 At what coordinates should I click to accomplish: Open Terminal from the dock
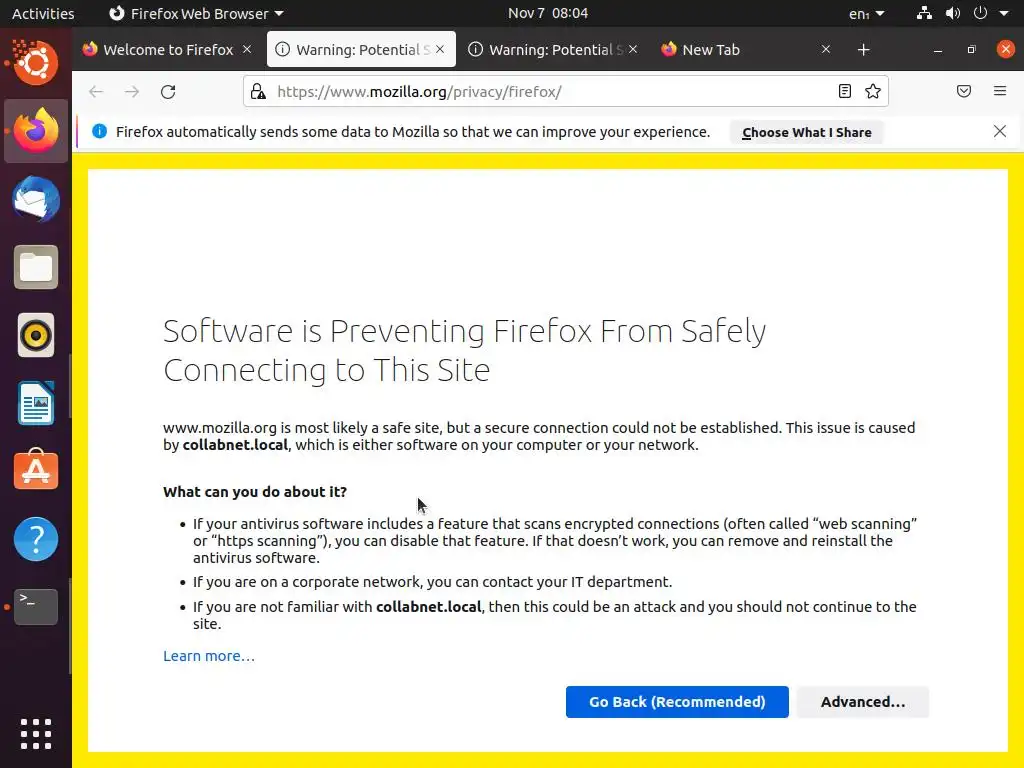point(36,606)
